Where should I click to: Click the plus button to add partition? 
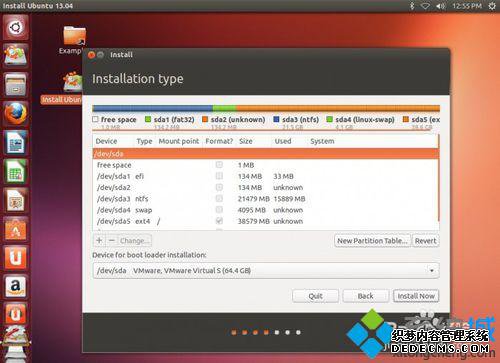[99, 240]
